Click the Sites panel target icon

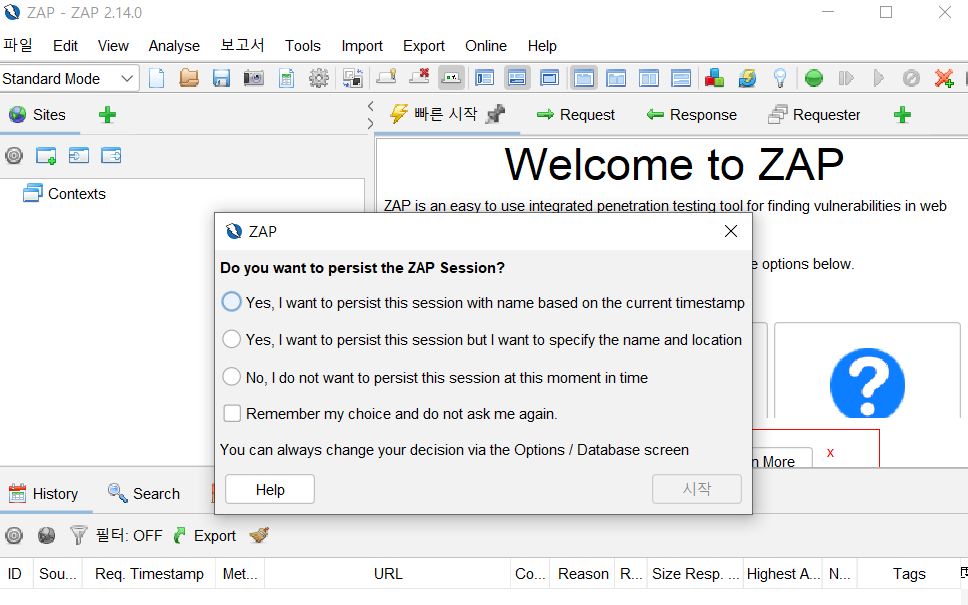[x=14, y=156]
